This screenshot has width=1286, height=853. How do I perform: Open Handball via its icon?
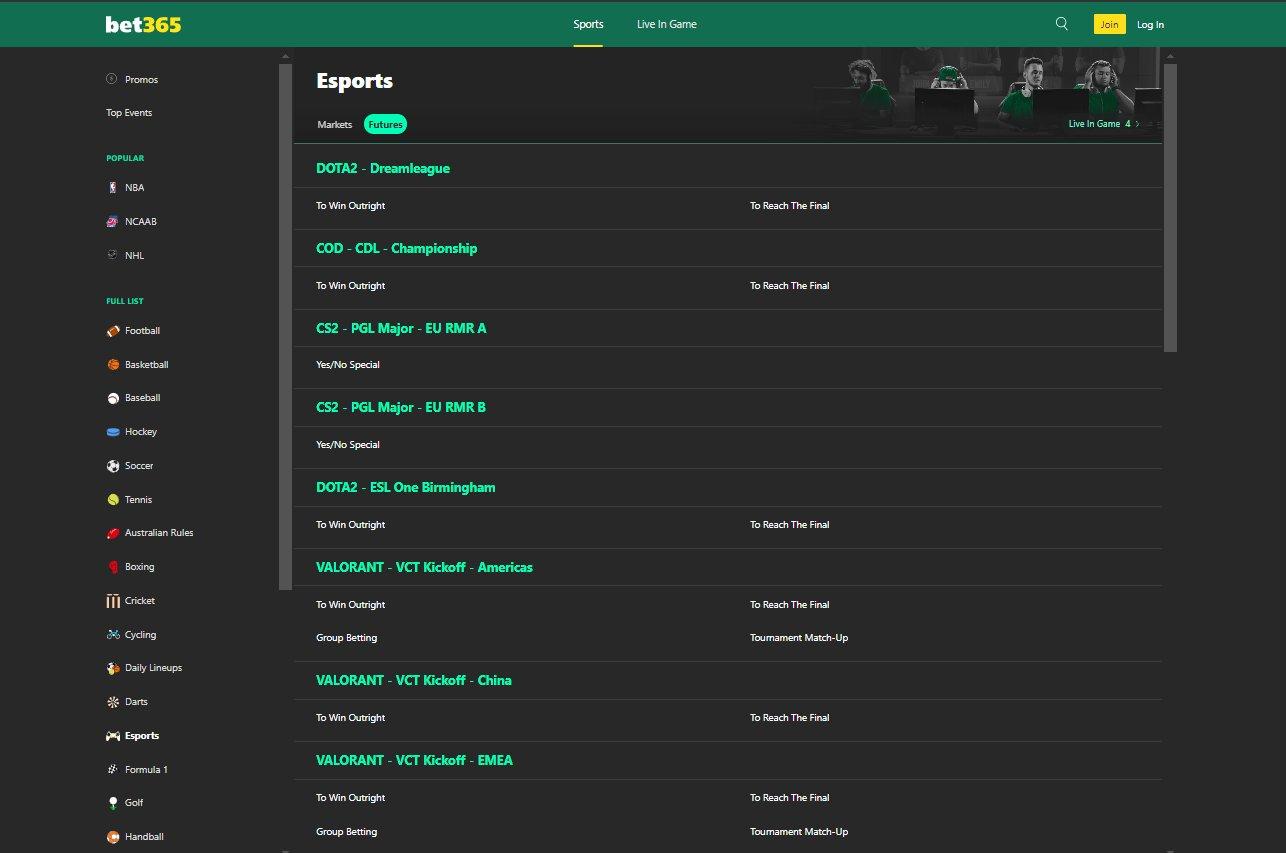[113, 837]
